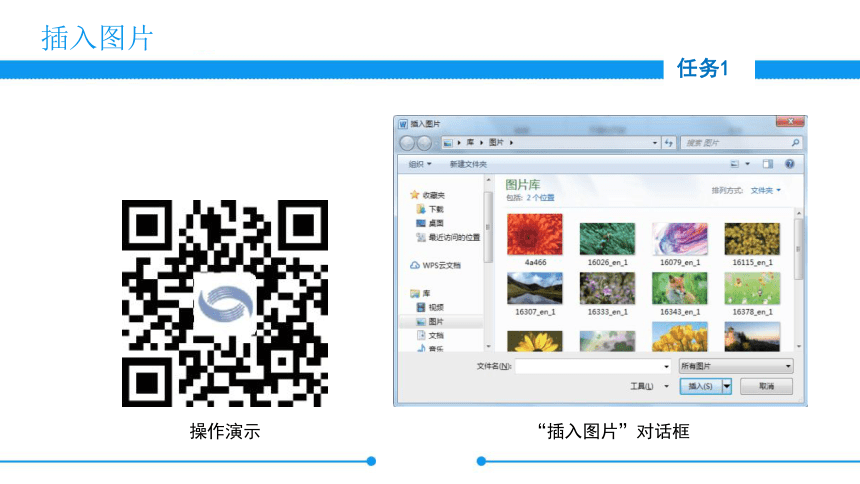
Task: Select the 16115_en_1 thumbnail
Action: [752, 239]
